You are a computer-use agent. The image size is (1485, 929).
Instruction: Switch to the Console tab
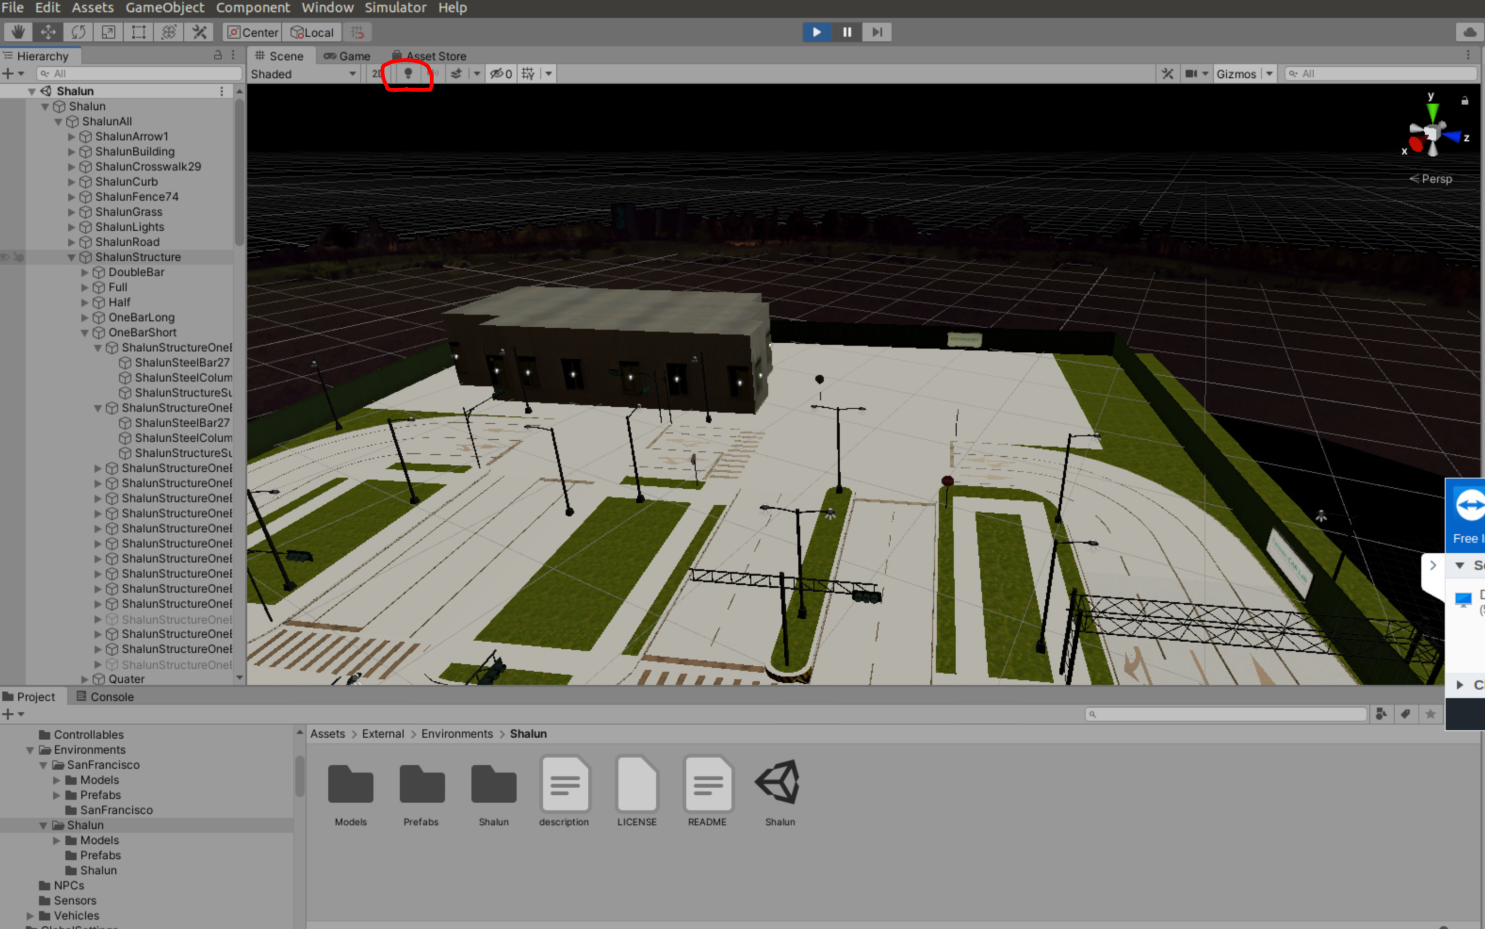[x=104, y=697]
